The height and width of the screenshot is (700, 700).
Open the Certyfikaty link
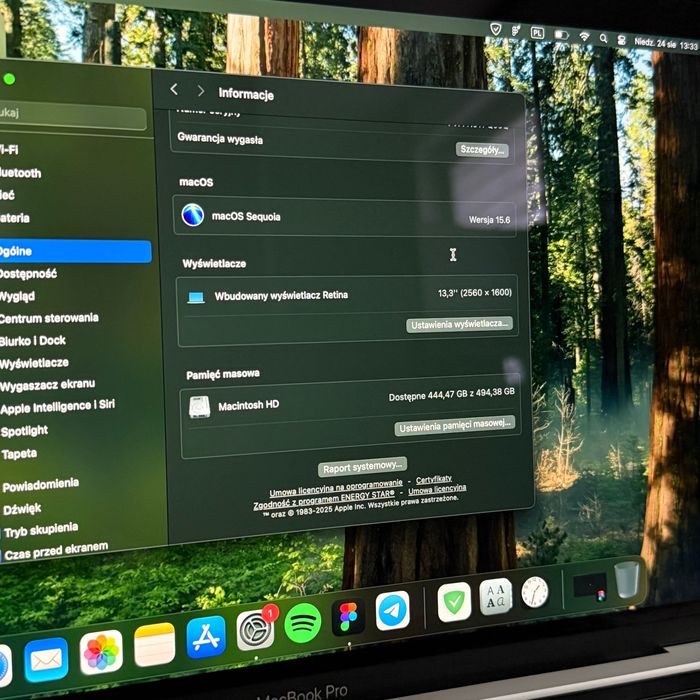[x=433, y=479]
